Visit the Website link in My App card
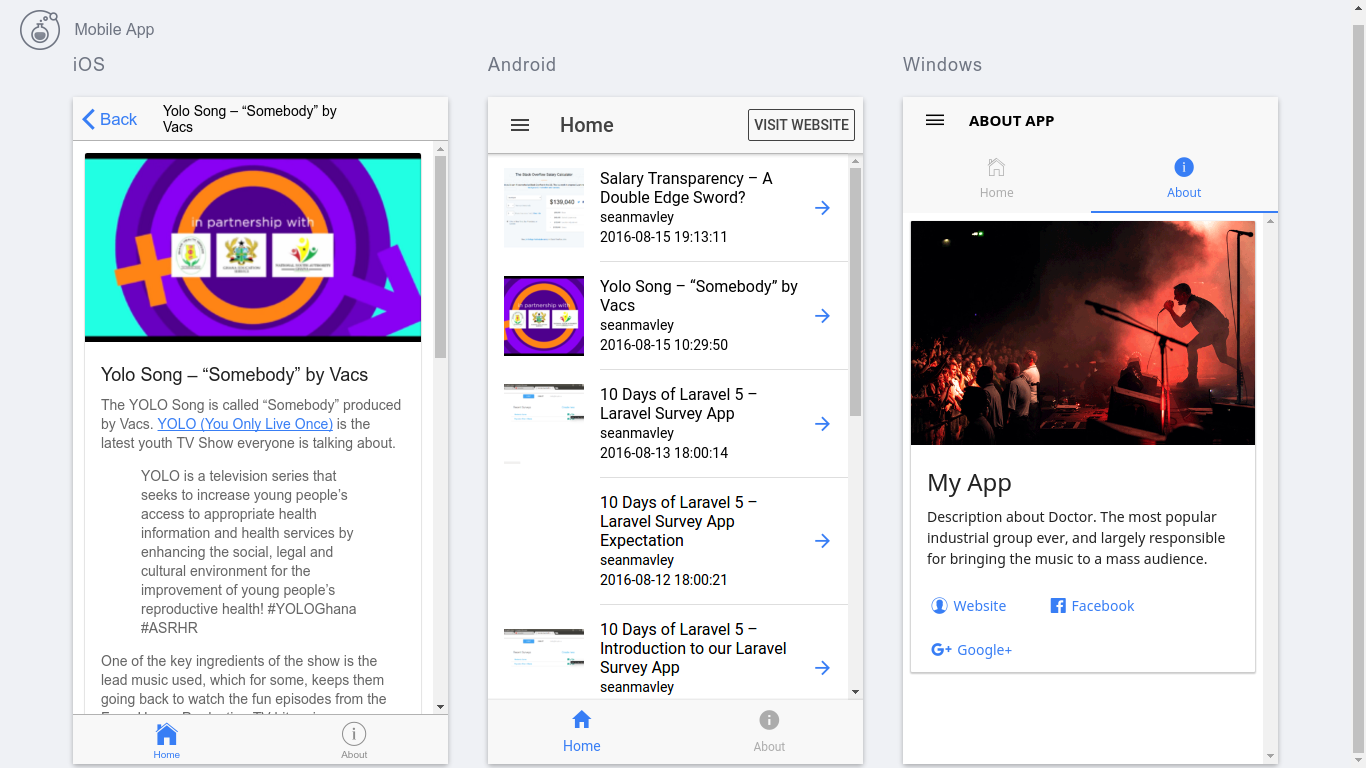This screenshot has width=1366, height=768. (969, 606)
